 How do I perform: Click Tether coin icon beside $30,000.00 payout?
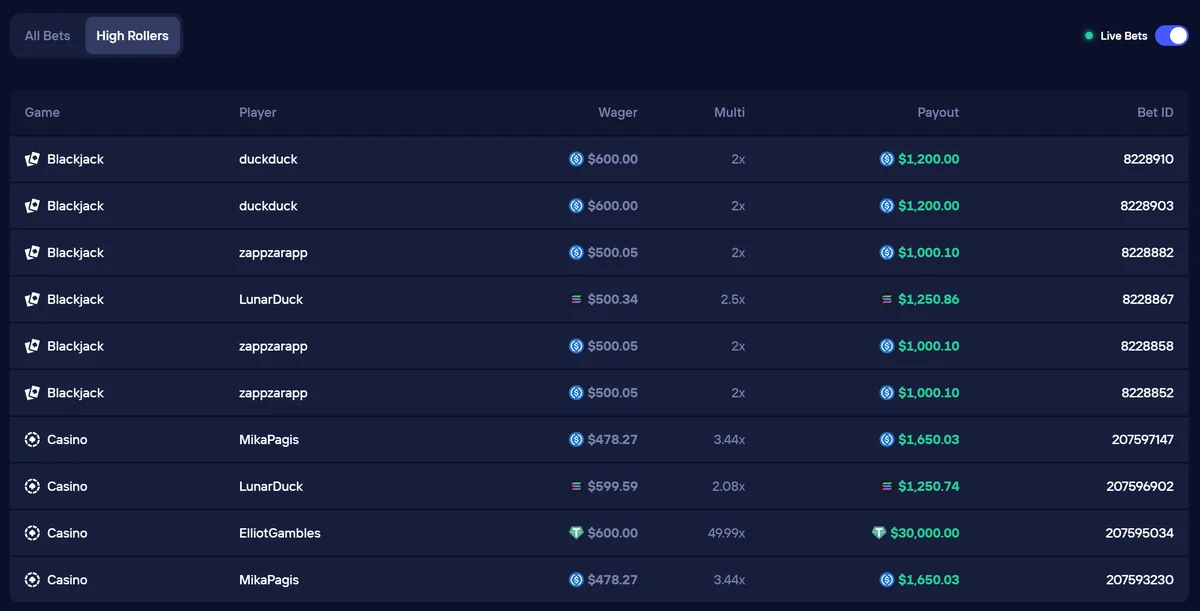(879, 533)
